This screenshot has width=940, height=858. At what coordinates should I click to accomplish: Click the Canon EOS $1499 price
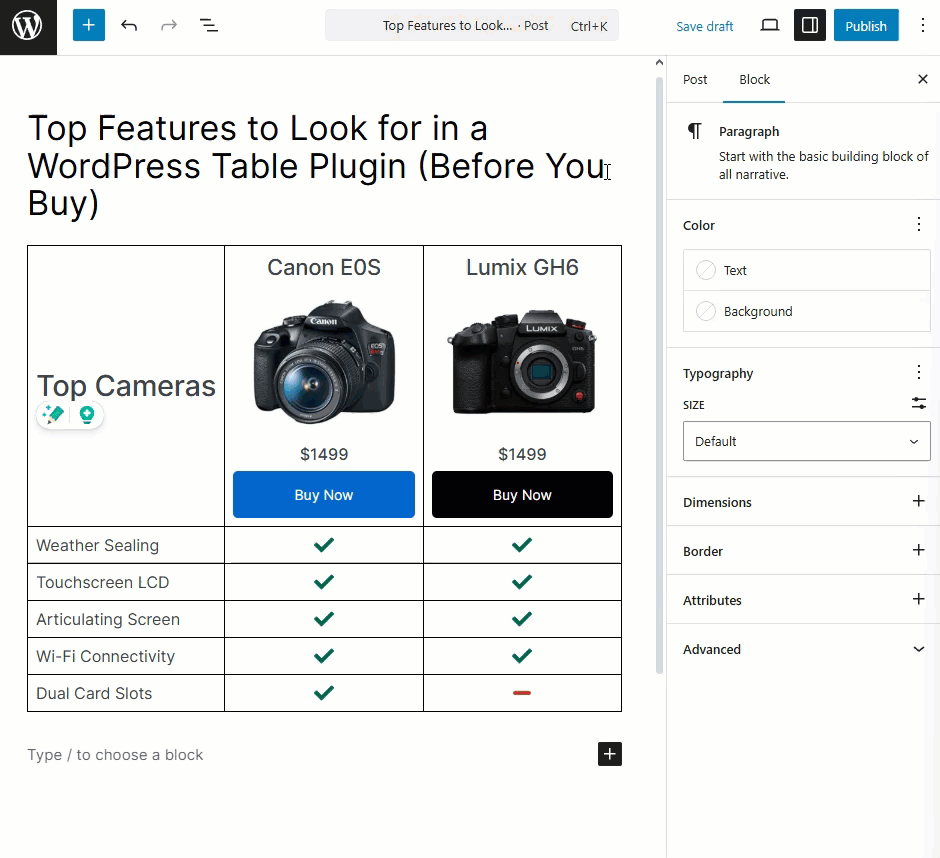pos(324,454)
